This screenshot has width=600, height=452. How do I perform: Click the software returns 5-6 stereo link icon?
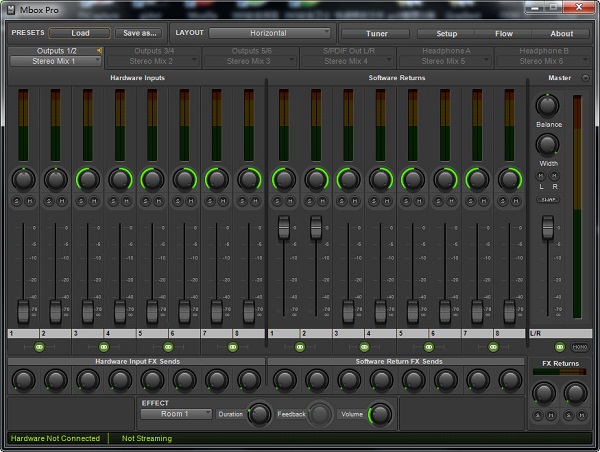429,347
